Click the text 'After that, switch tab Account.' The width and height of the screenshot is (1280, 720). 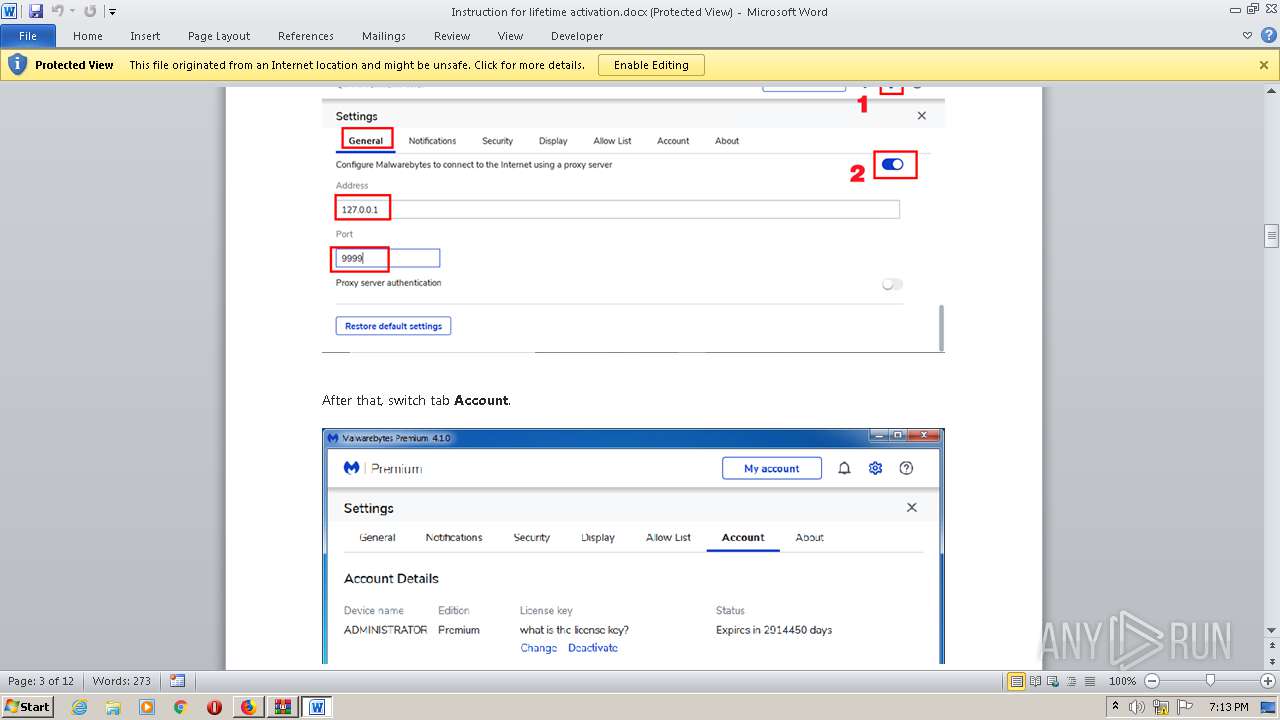pyautogui.click(x=416, y=400)
